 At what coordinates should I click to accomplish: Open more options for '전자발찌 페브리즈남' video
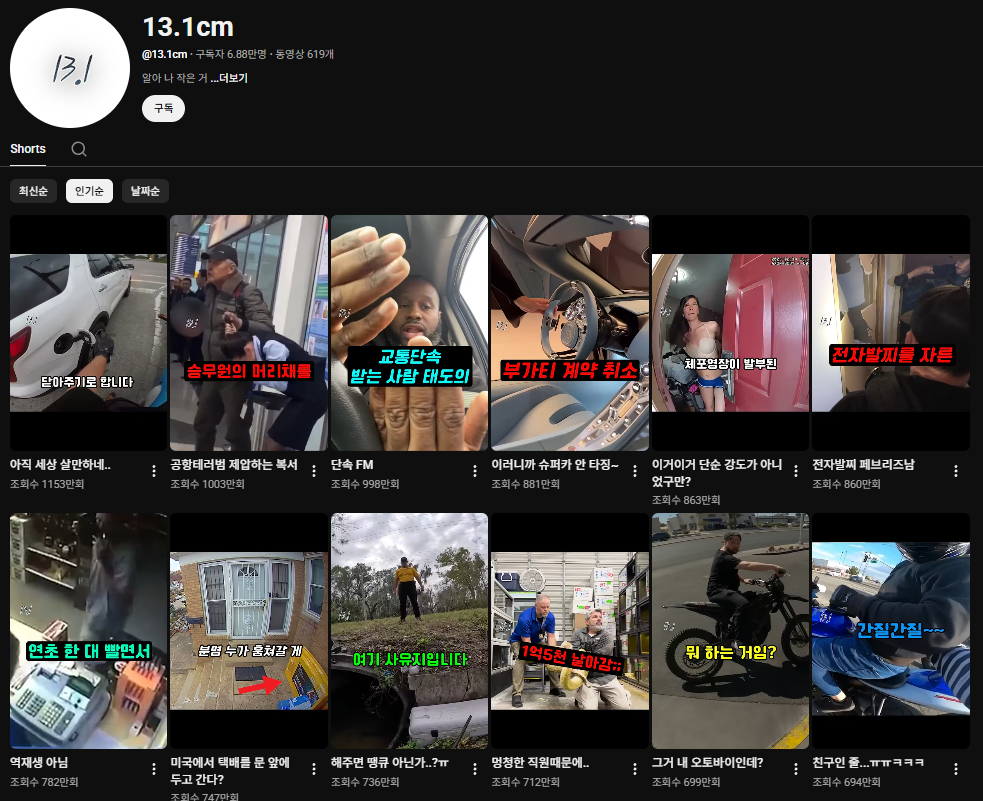tap(956, 471)
